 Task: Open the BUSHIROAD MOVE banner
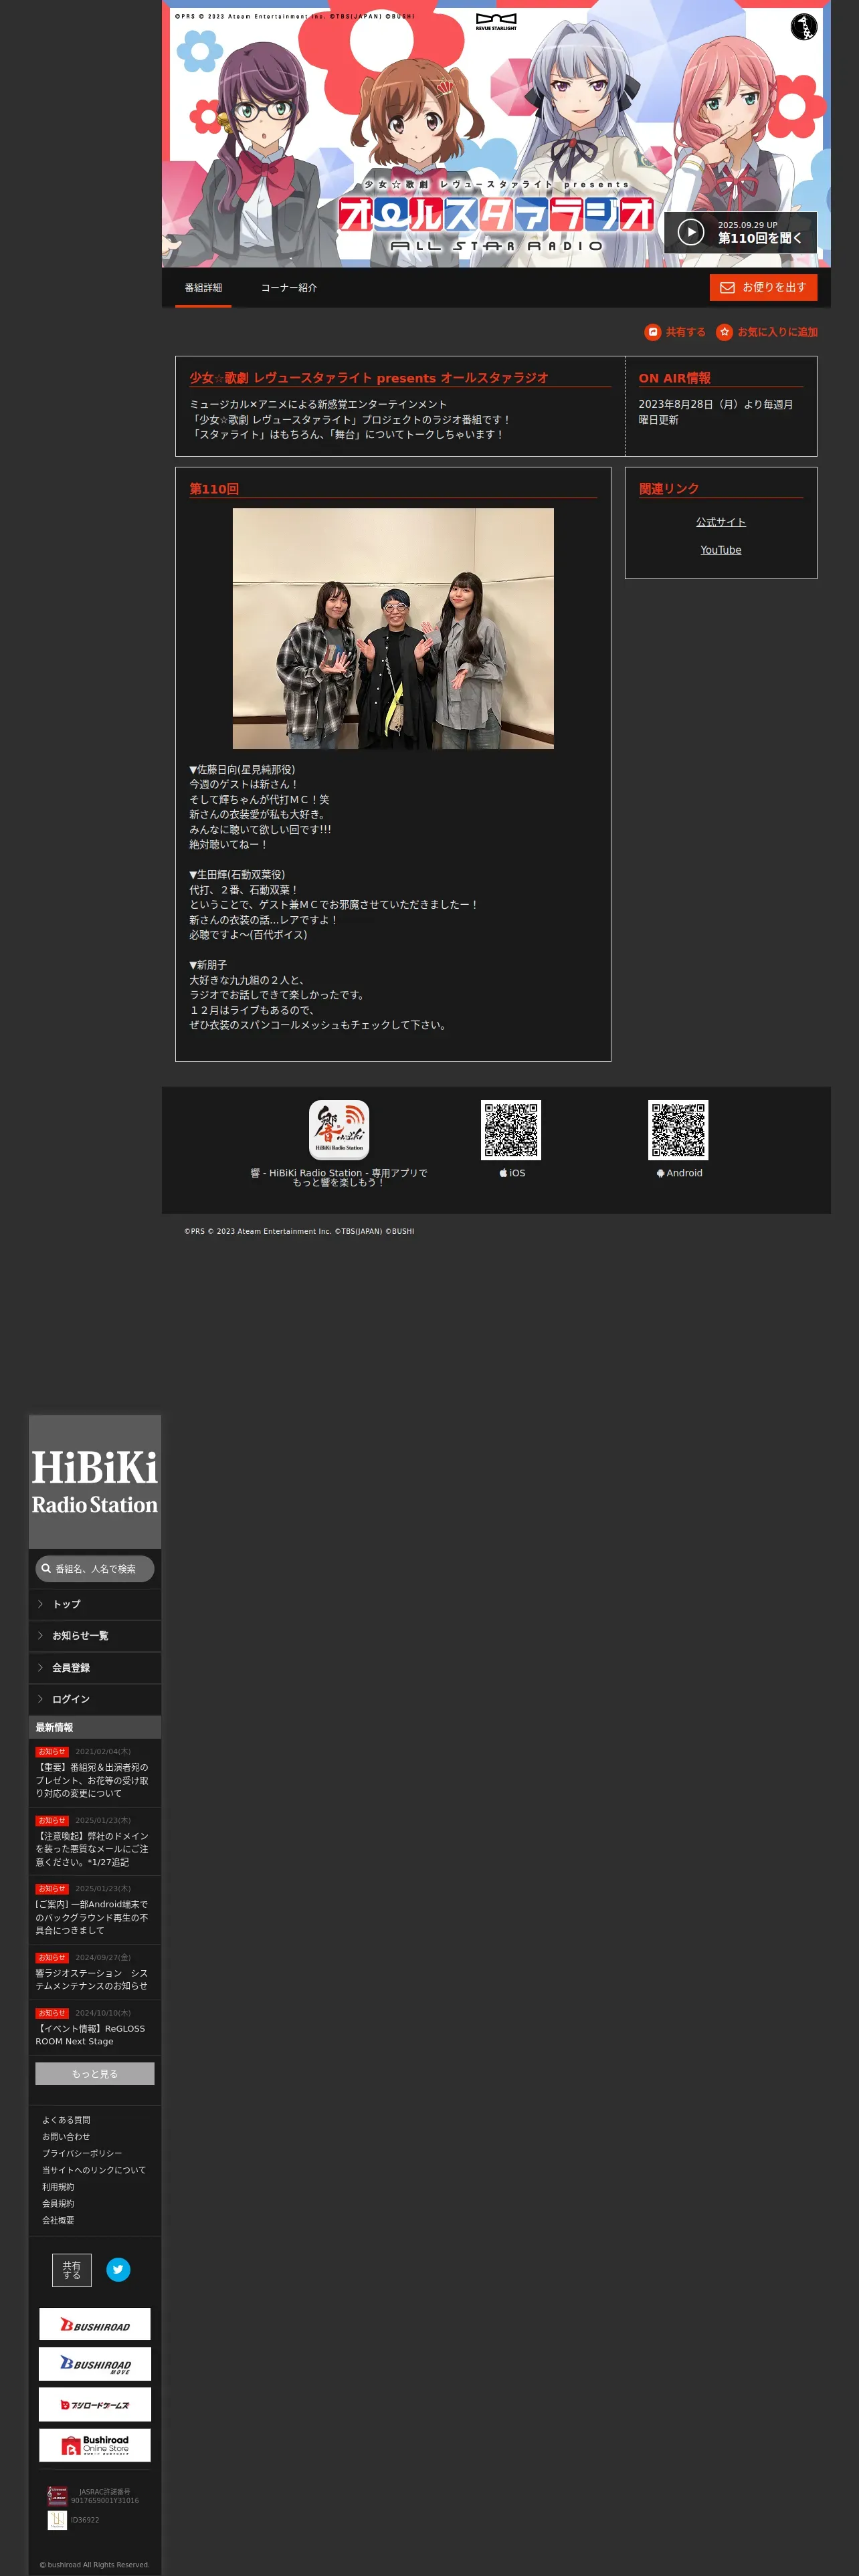95,2364
